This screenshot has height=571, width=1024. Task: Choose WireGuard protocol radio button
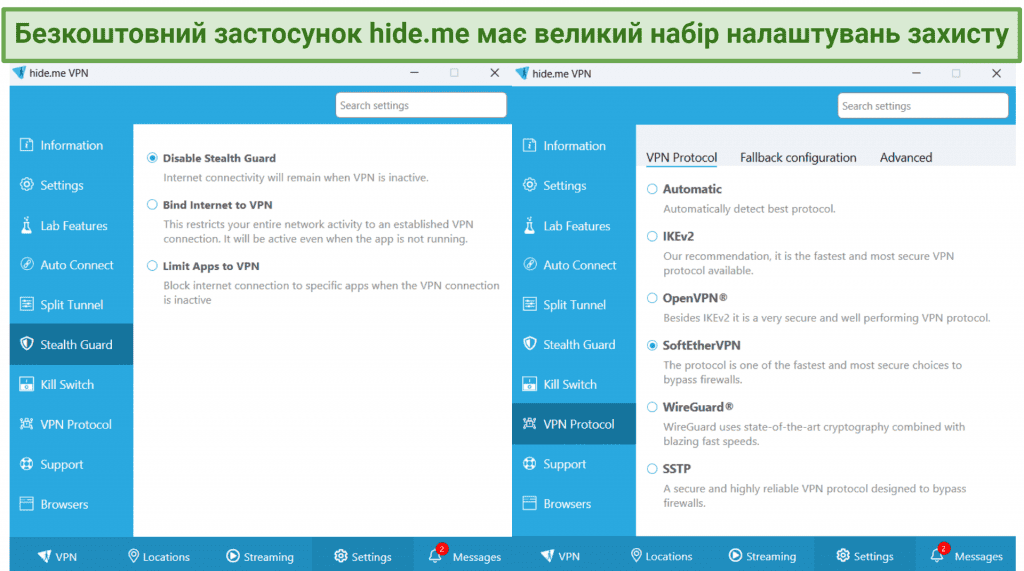(652, 407)
